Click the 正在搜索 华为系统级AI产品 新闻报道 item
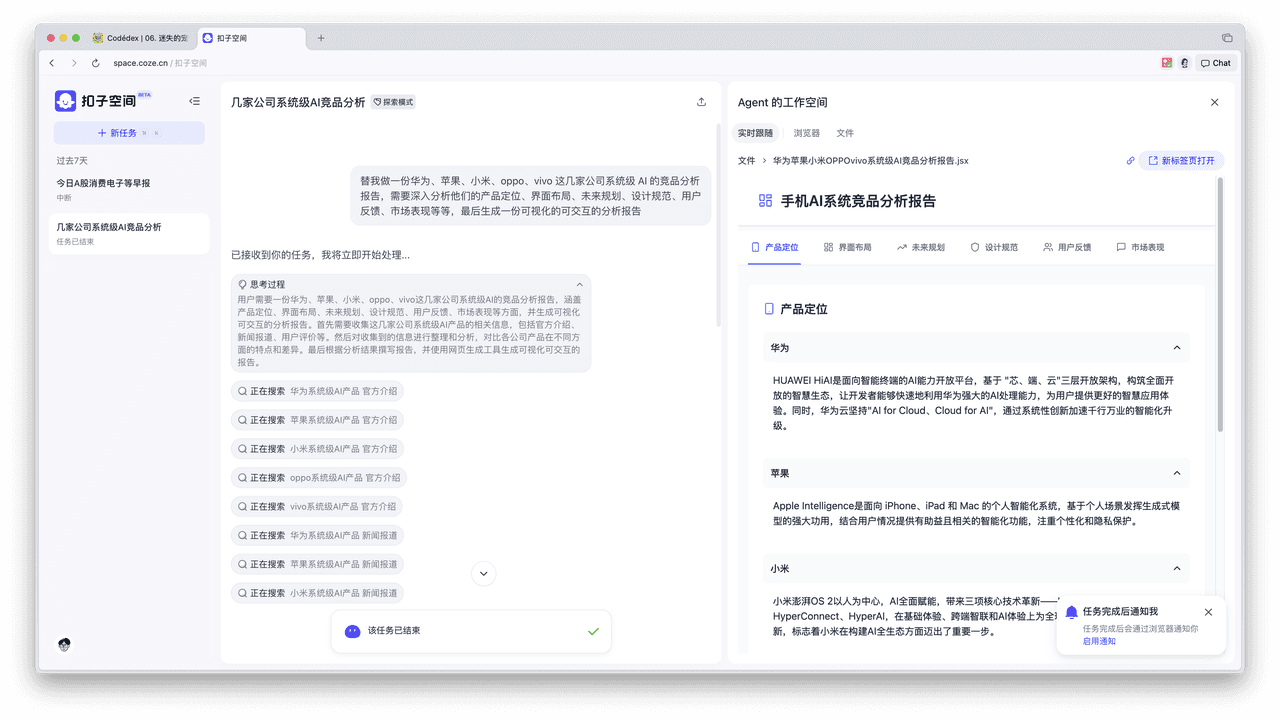The width and height of the screenshot is (1280, 720). pos(317,535)
